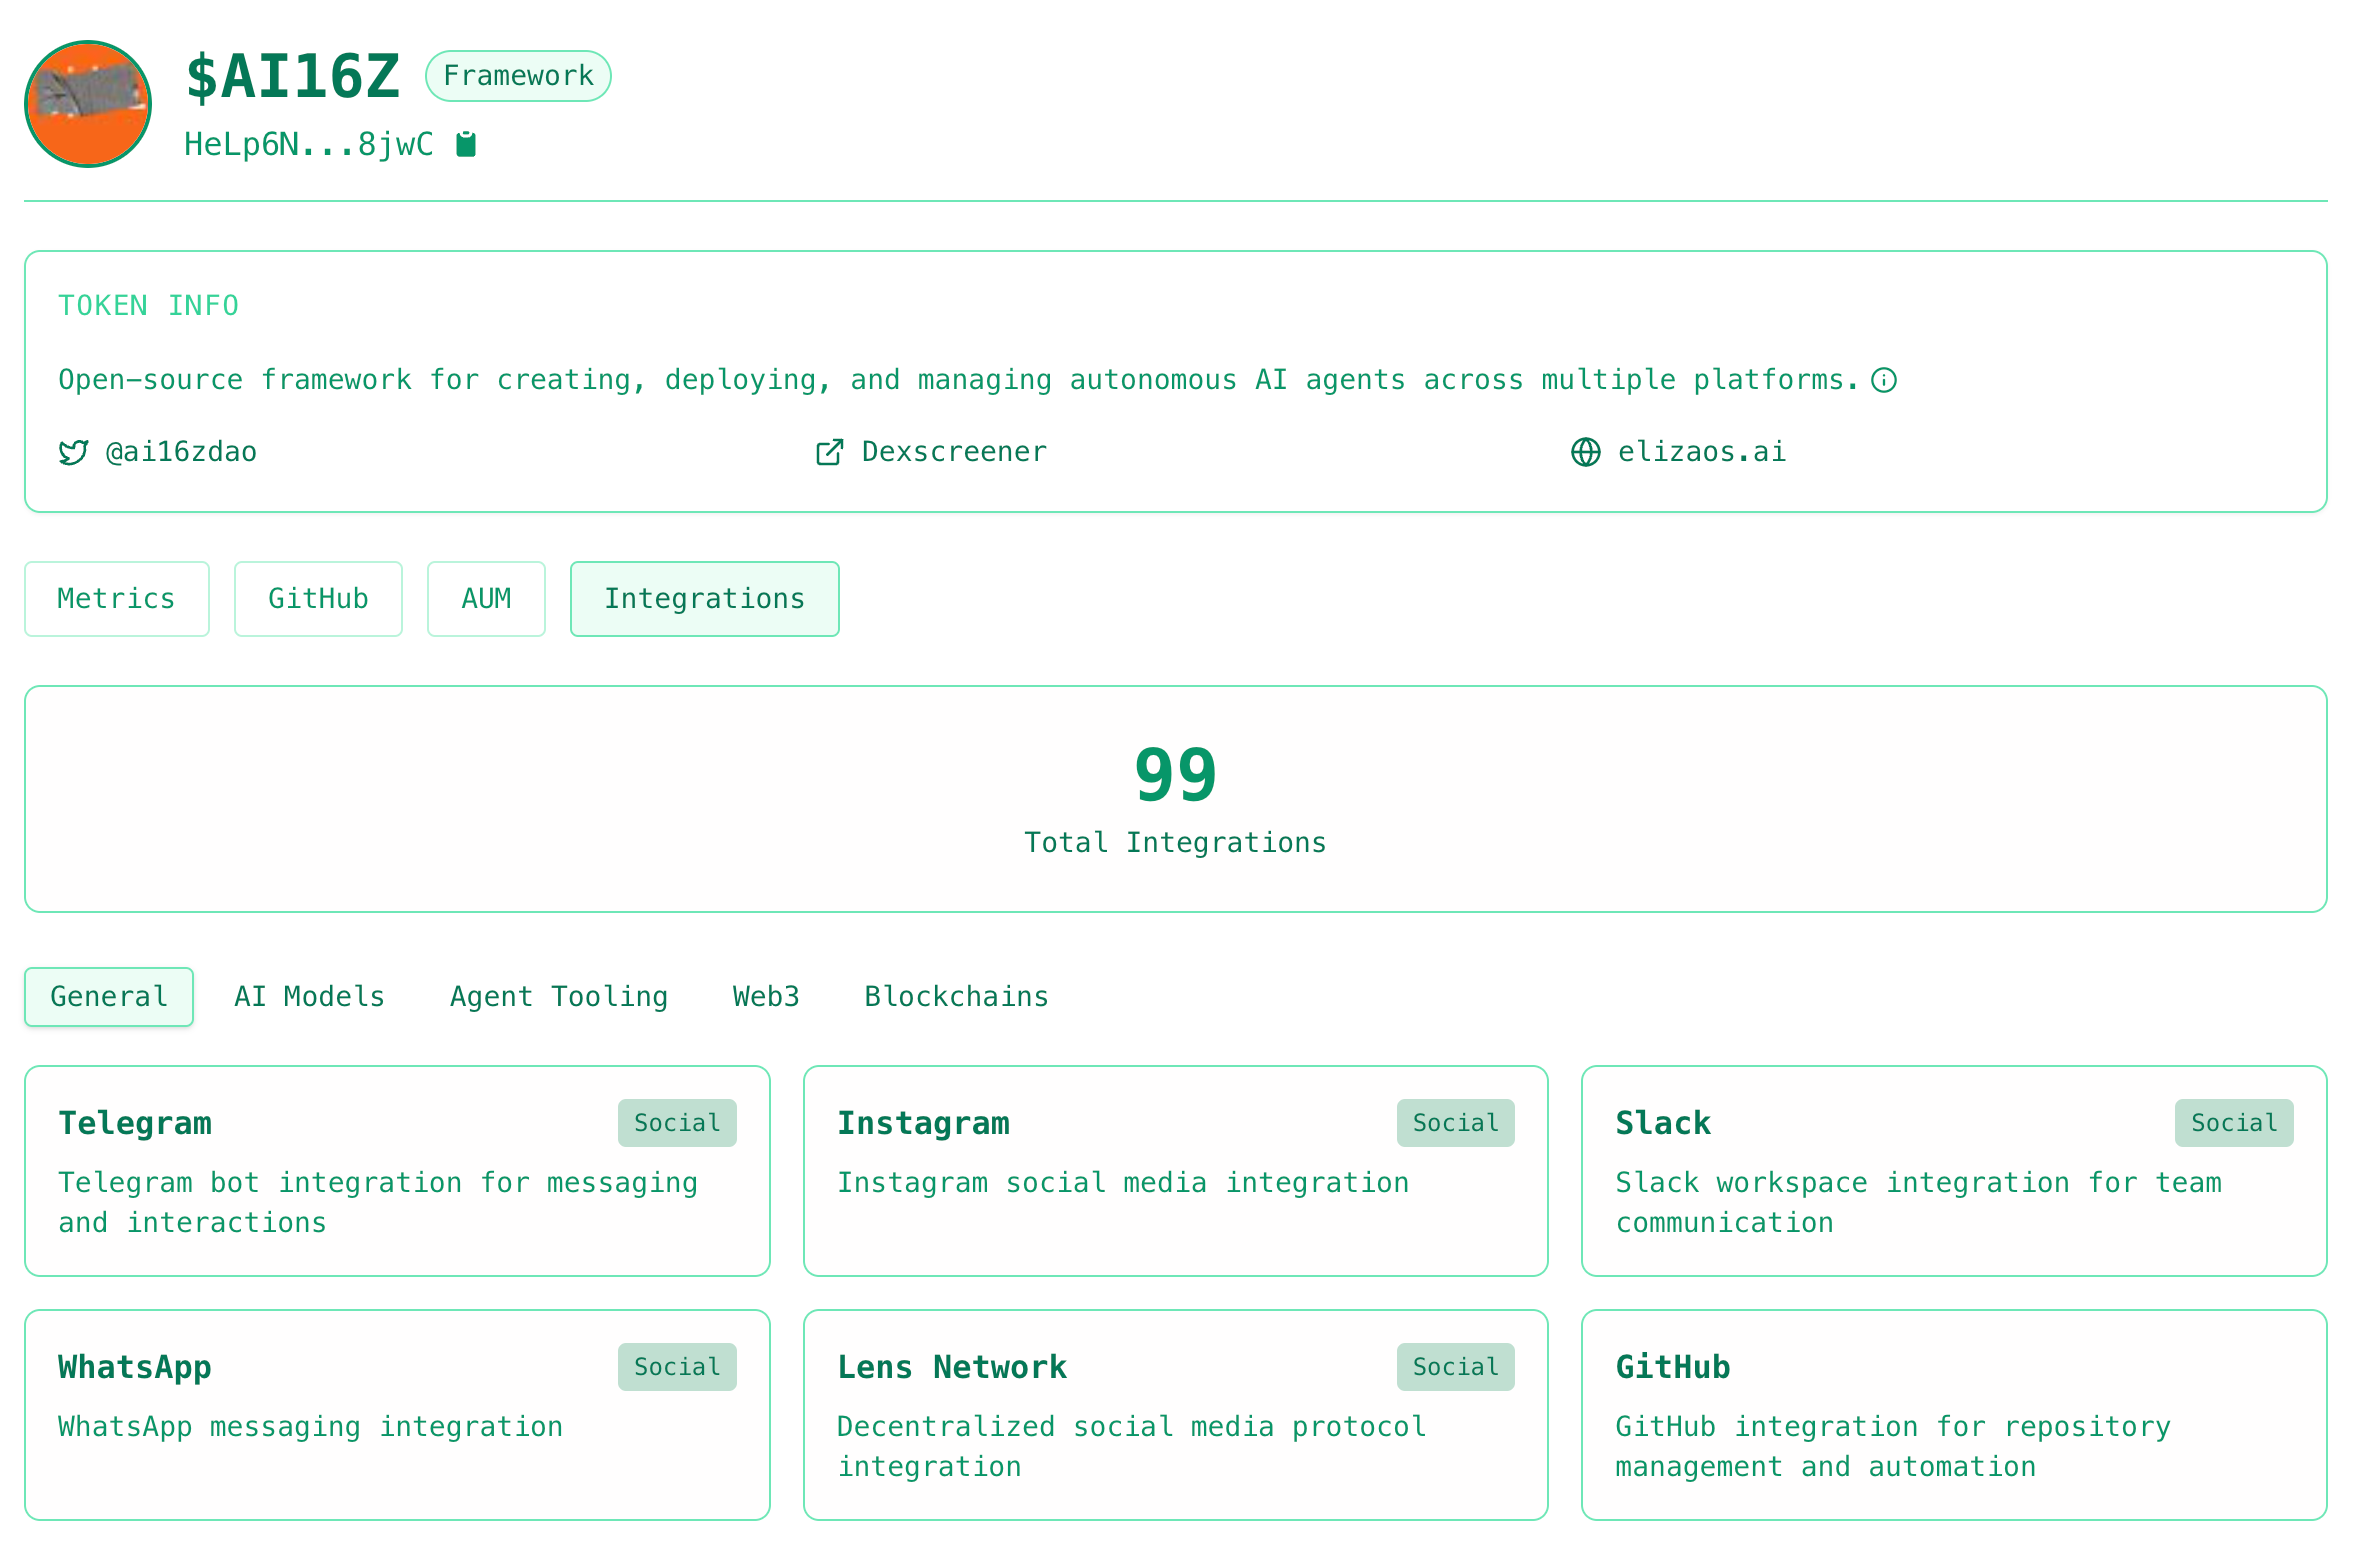
Task: Show the Agent Tooling category
Action: tap(559, 997)
